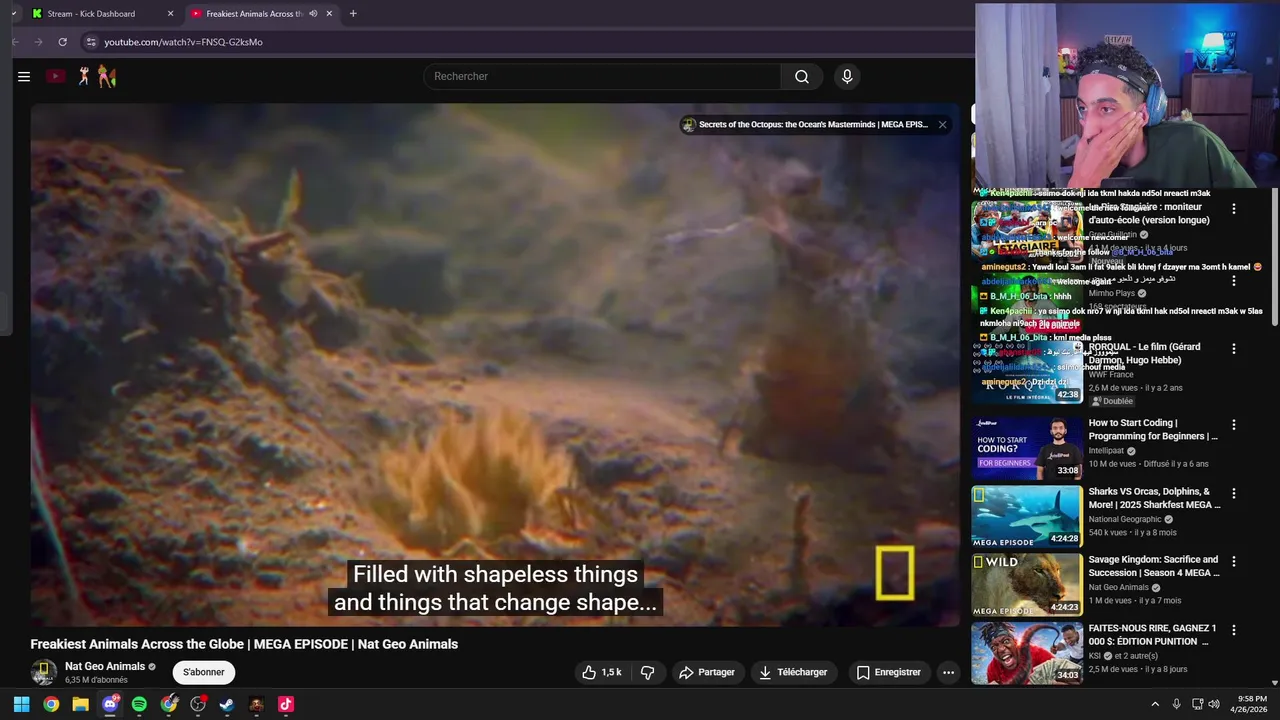Image resolution: width=1280 pixels, height=720 pixels.
Task: Open options menu for Sharks VS Orcas video
Action: 1233,493
